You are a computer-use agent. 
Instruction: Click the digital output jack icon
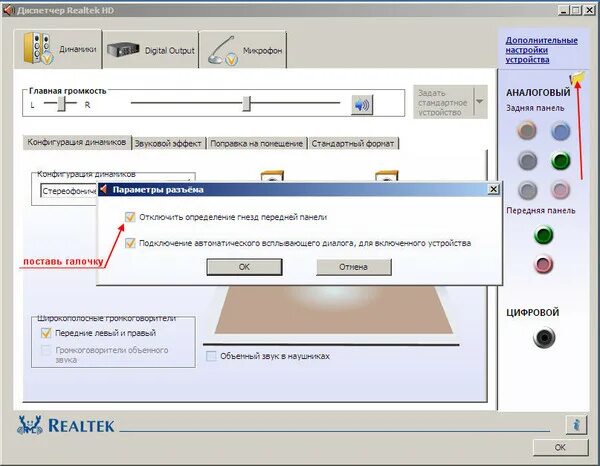click(x=543, y=337)
